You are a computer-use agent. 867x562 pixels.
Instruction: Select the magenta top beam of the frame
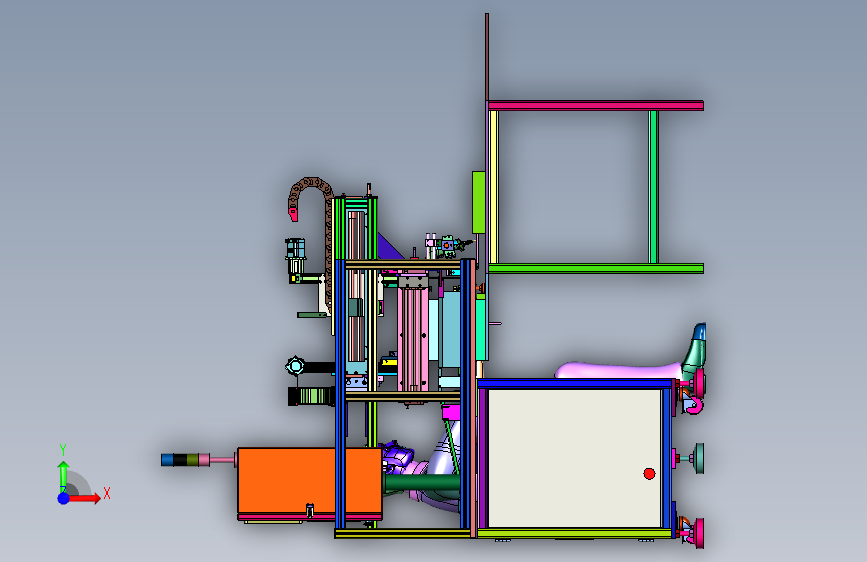click(596, 106)
